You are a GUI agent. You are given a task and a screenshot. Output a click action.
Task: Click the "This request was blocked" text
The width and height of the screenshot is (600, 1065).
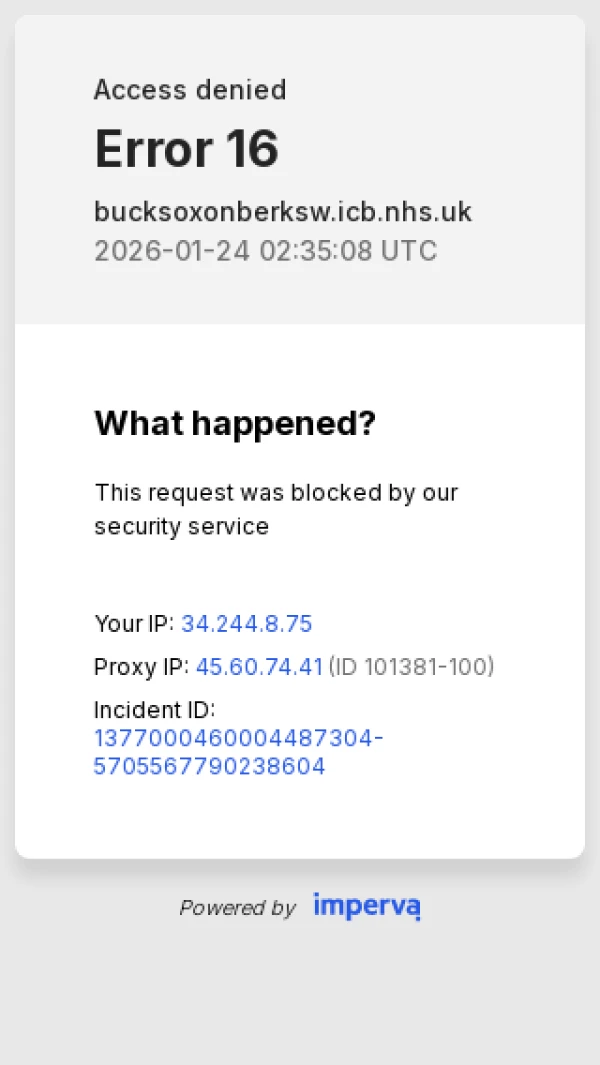pos(276,493)
